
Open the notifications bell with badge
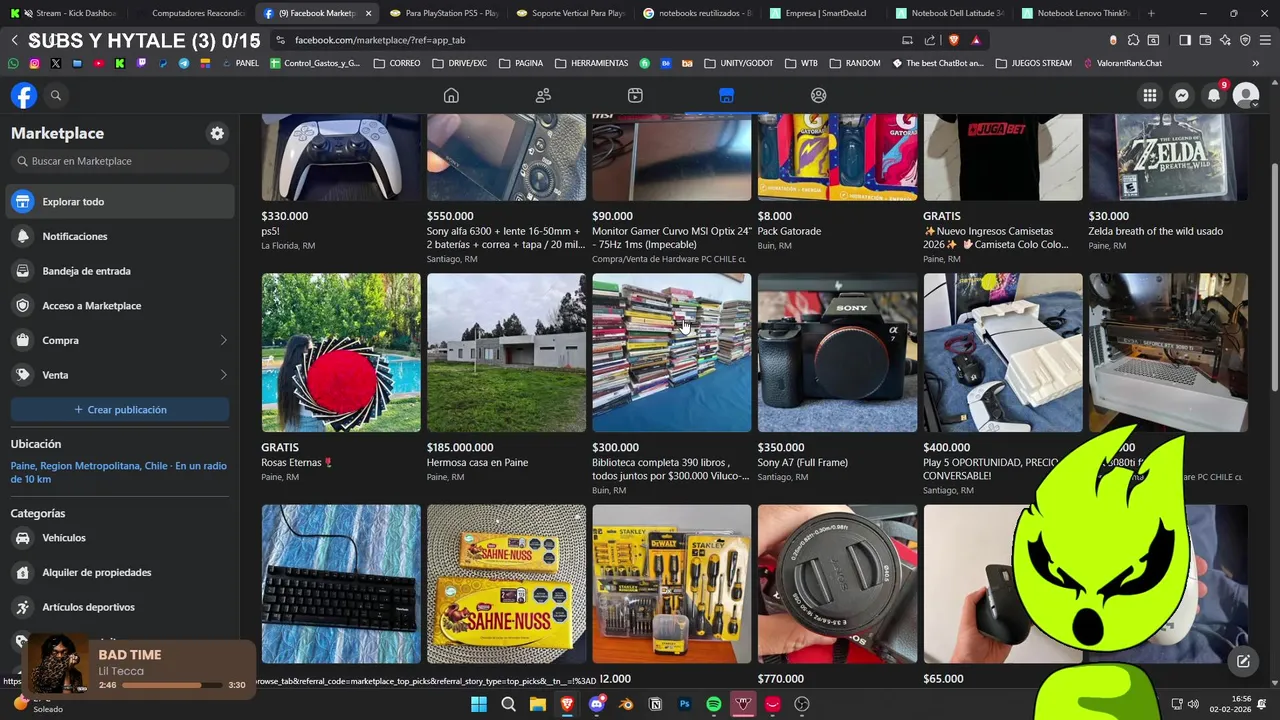click(1214, 95)
